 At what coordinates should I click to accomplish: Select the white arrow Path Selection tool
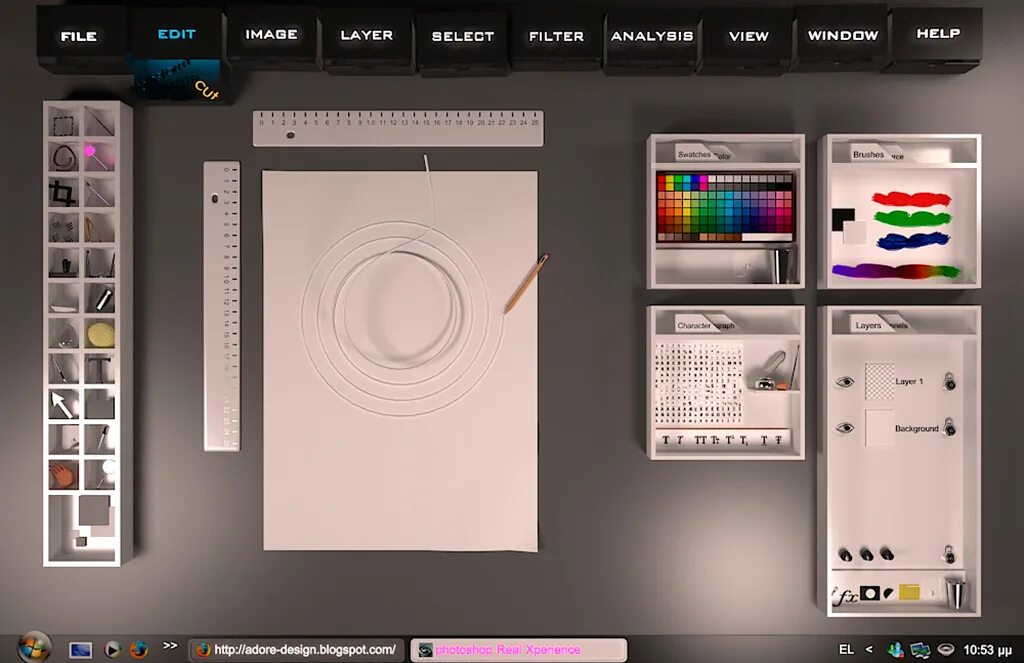click(63, 404)
